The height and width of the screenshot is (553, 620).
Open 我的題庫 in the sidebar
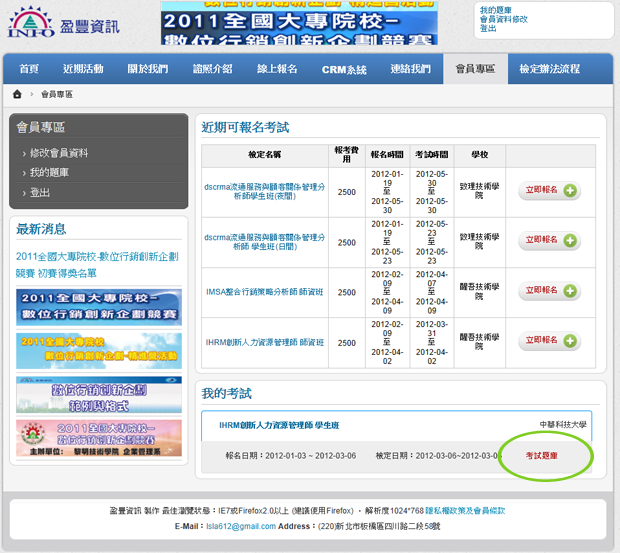pyautogui.click(x=50, y=173)
